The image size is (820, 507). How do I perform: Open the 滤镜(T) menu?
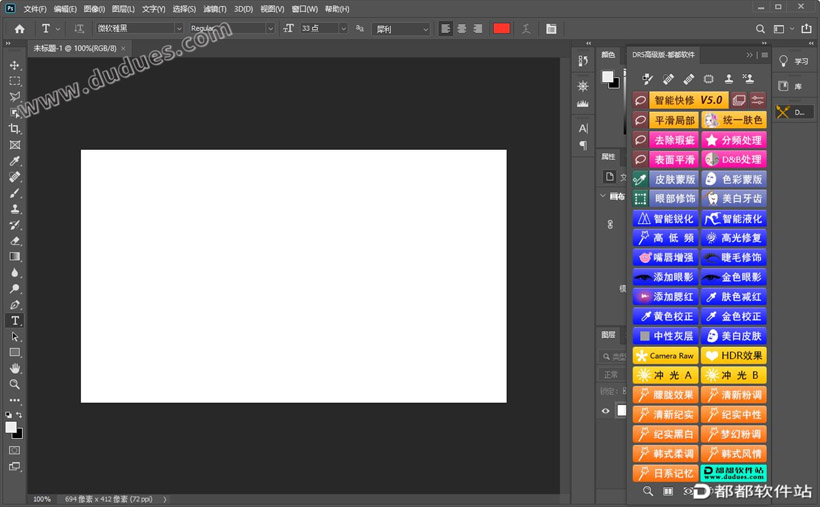click(x=215, y=9)
